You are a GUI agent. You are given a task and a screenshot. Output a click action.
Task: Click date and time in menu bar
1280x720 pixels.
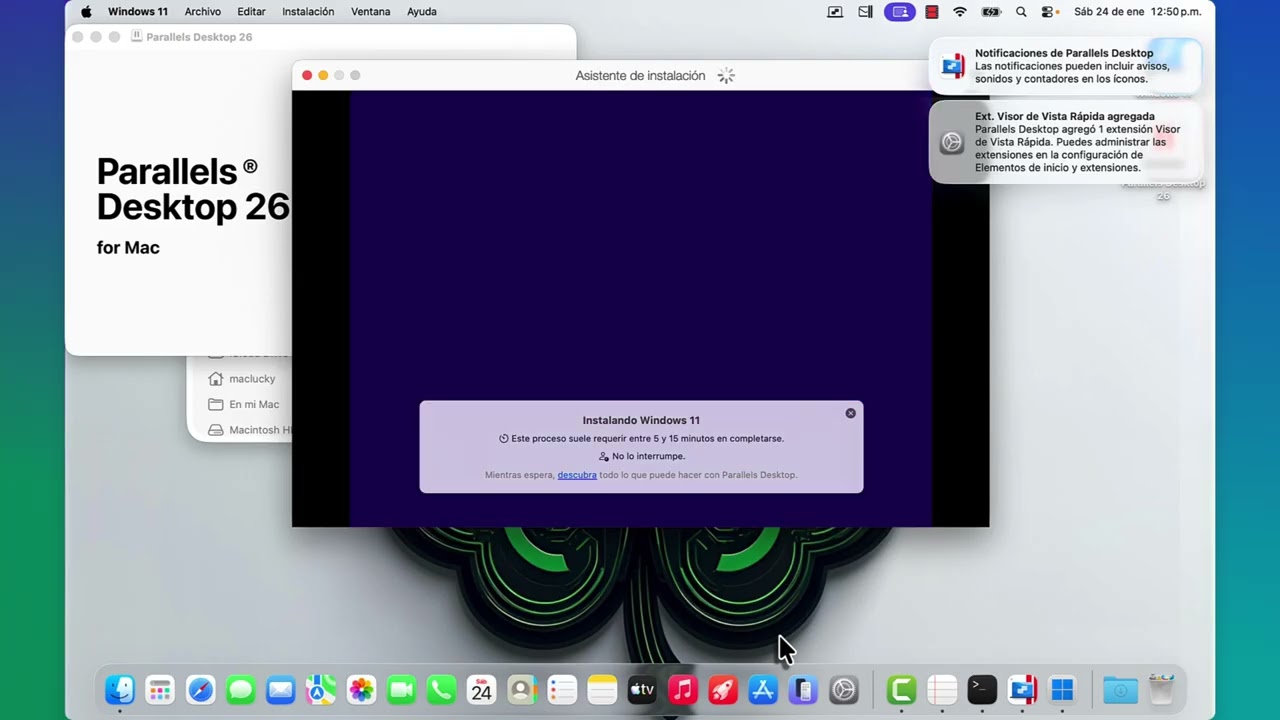click(x=1138, y=12)
